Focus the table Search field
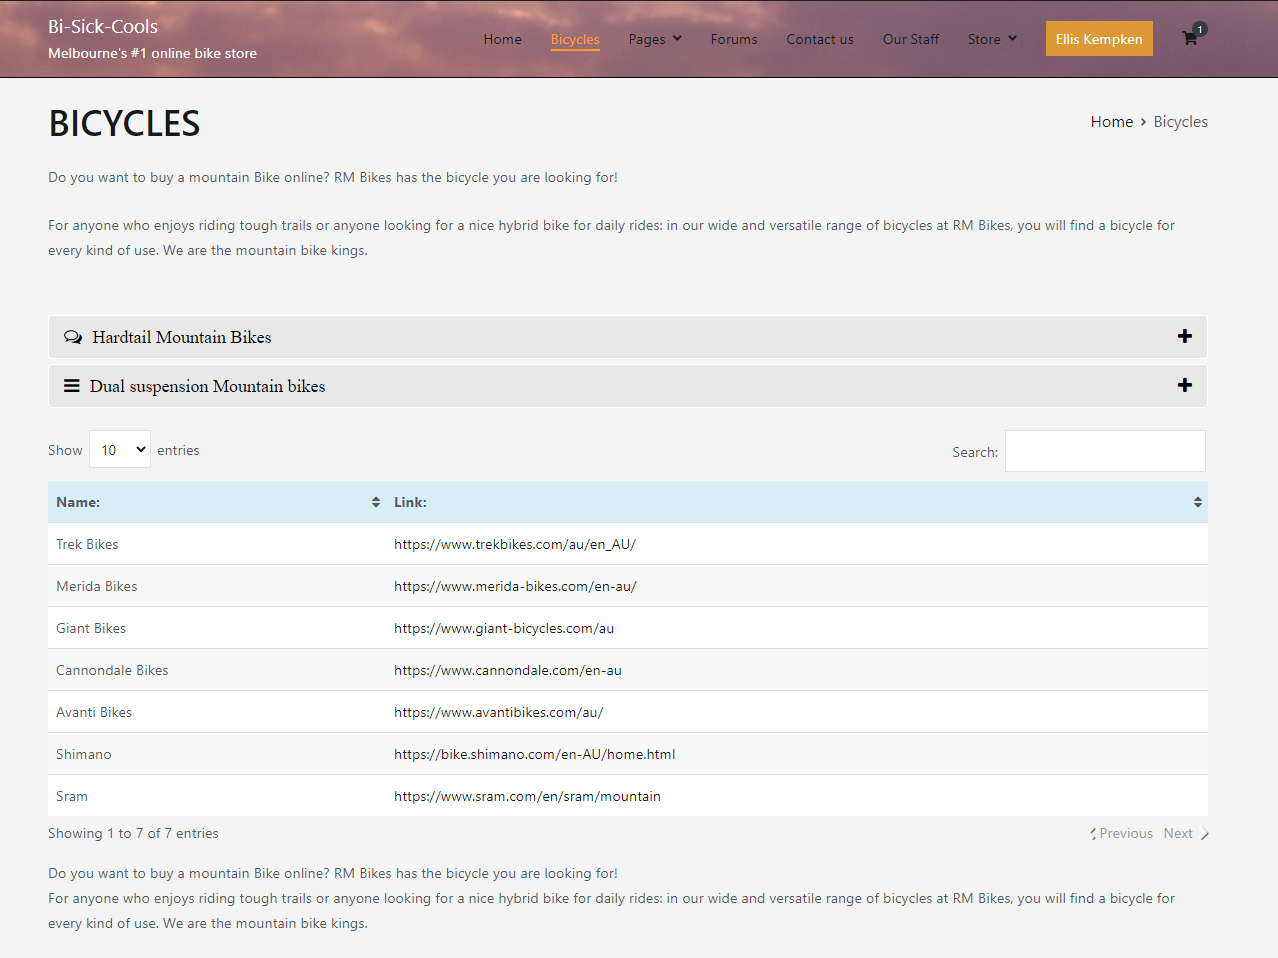Screen dimensions: 1278x958 point(1105,451)
